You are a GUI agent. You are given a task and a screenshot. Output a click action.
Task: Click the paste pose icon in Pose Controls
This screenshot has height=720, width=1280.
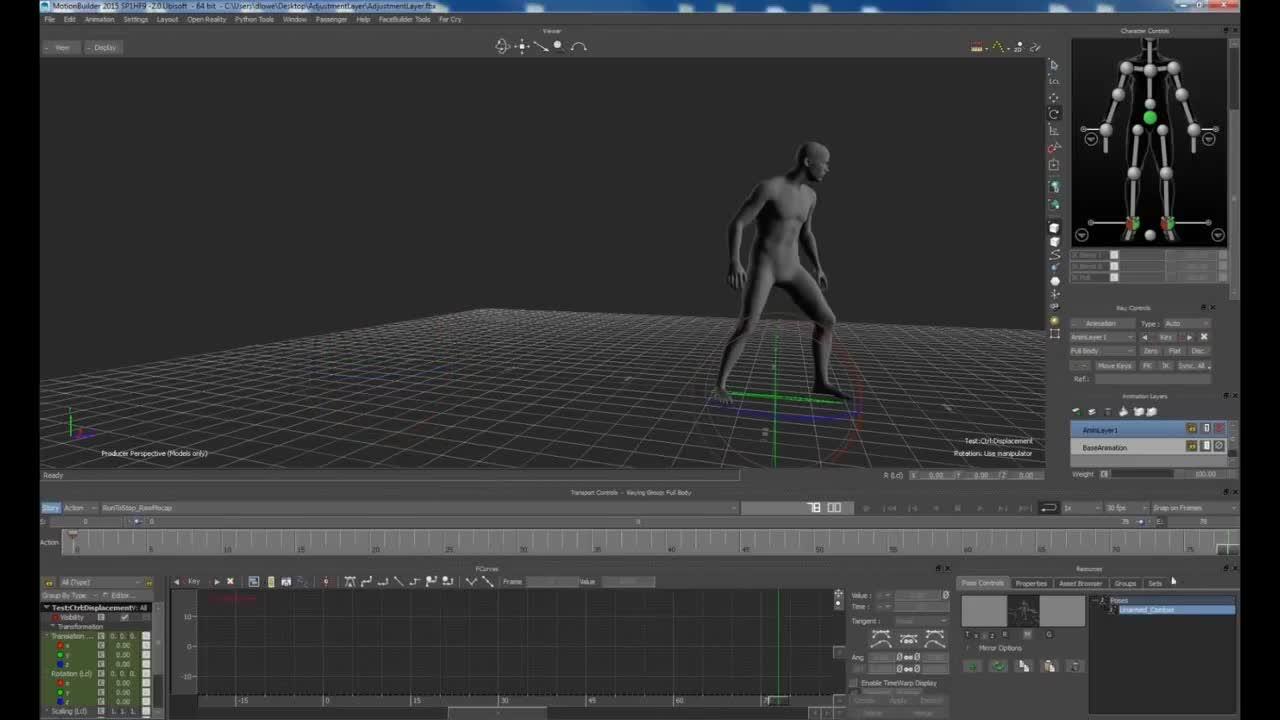[1048, 667]
